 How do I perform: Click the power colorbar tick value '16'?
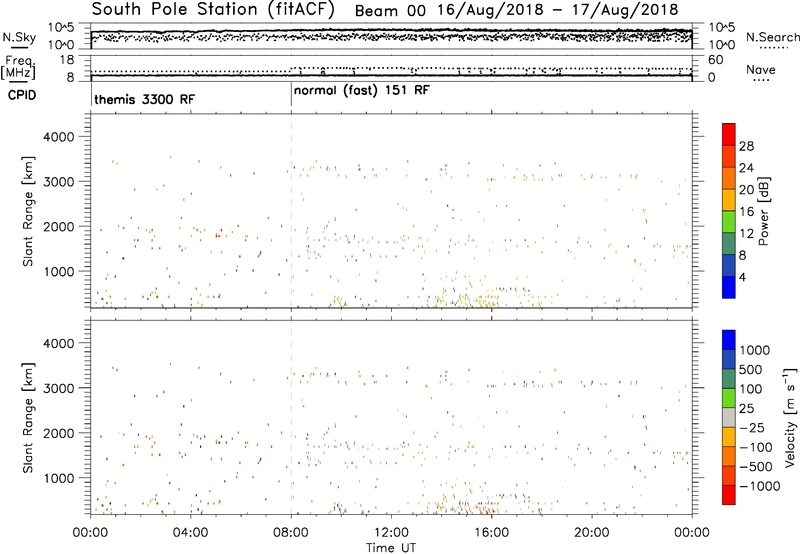746,212
